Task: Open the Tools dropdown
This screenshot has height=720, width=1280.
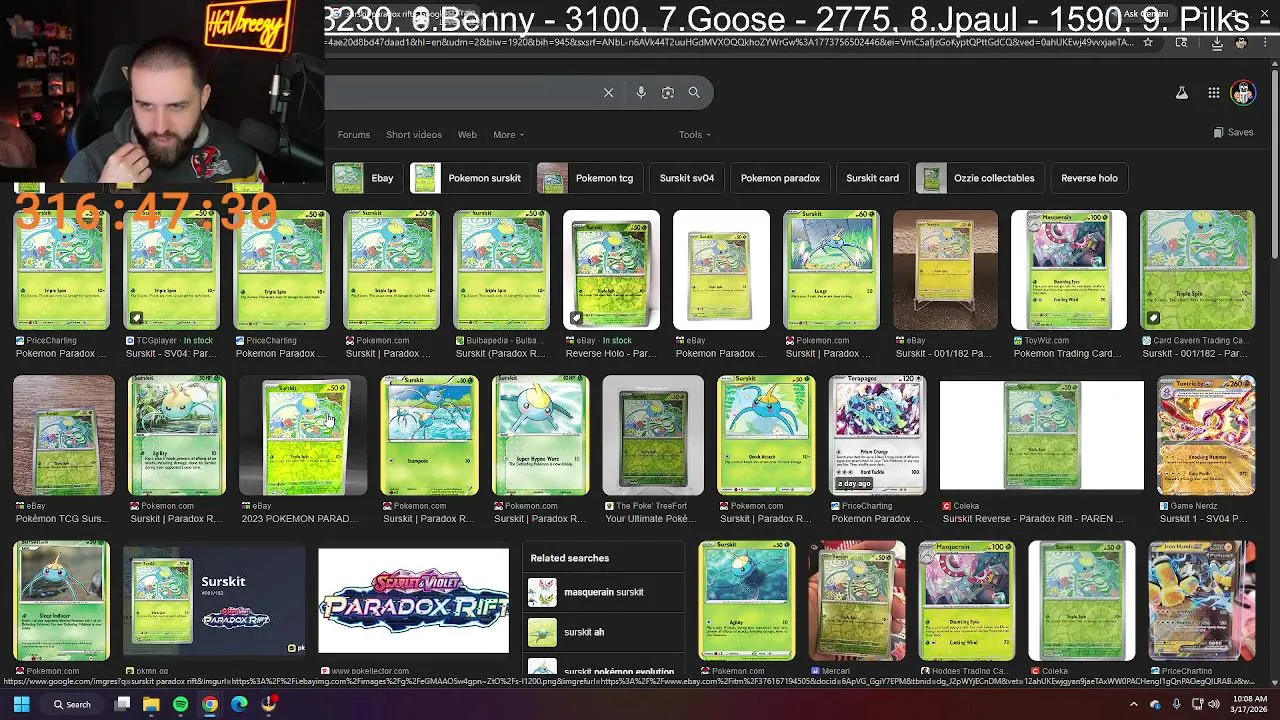Action: pos(694,134)
